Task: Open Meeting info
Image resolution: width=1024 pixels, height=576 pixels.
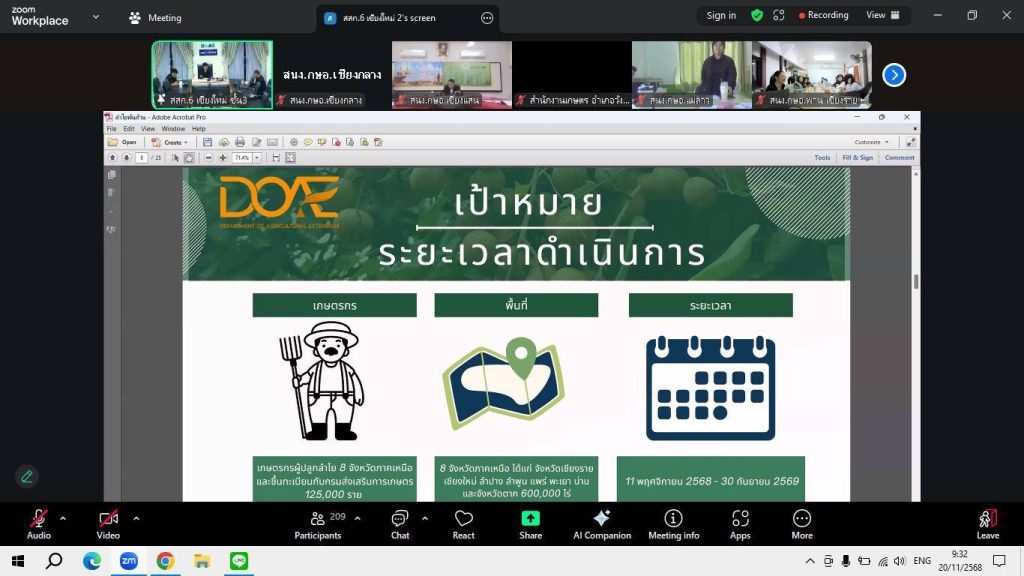Action: [673, 524]
